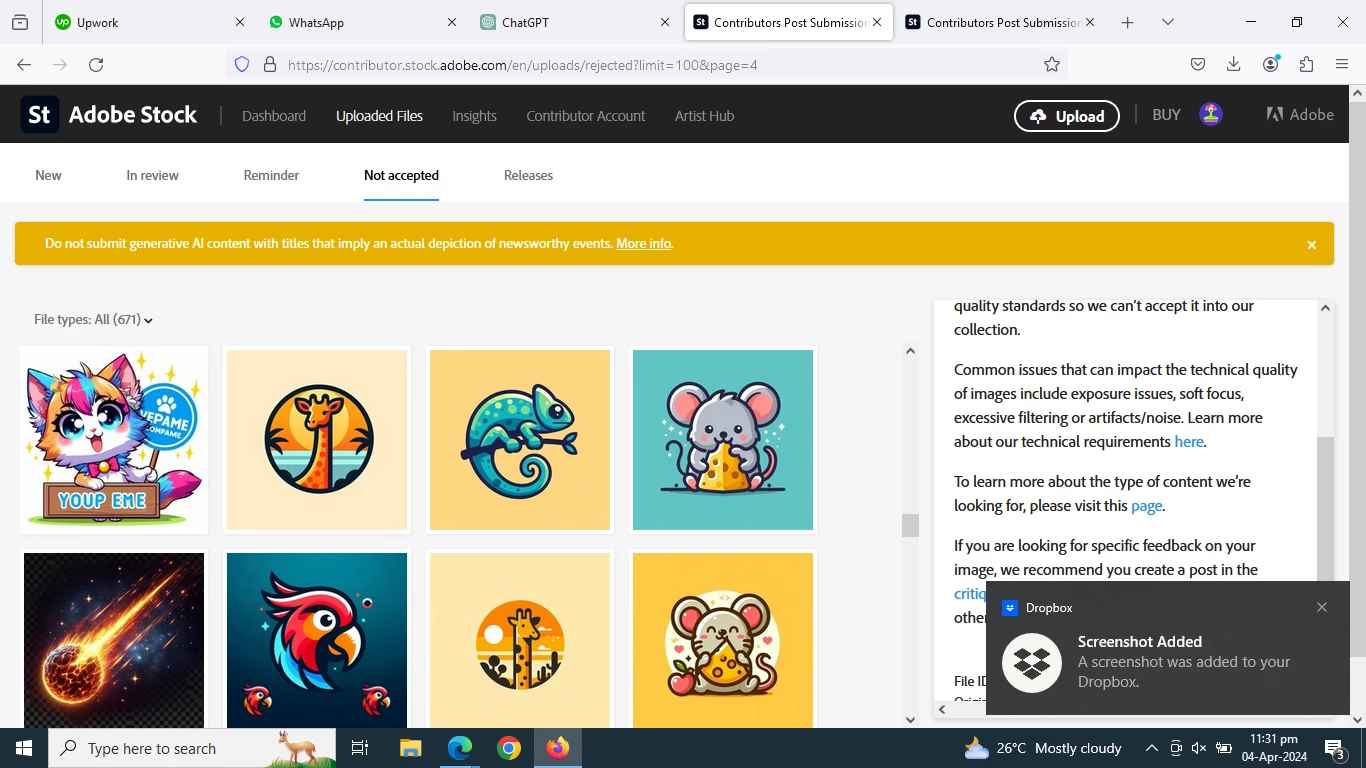This screenshot has width=1366, height=768.
Task: Open Dashboard in the top navigation
Action: (274, 116)
